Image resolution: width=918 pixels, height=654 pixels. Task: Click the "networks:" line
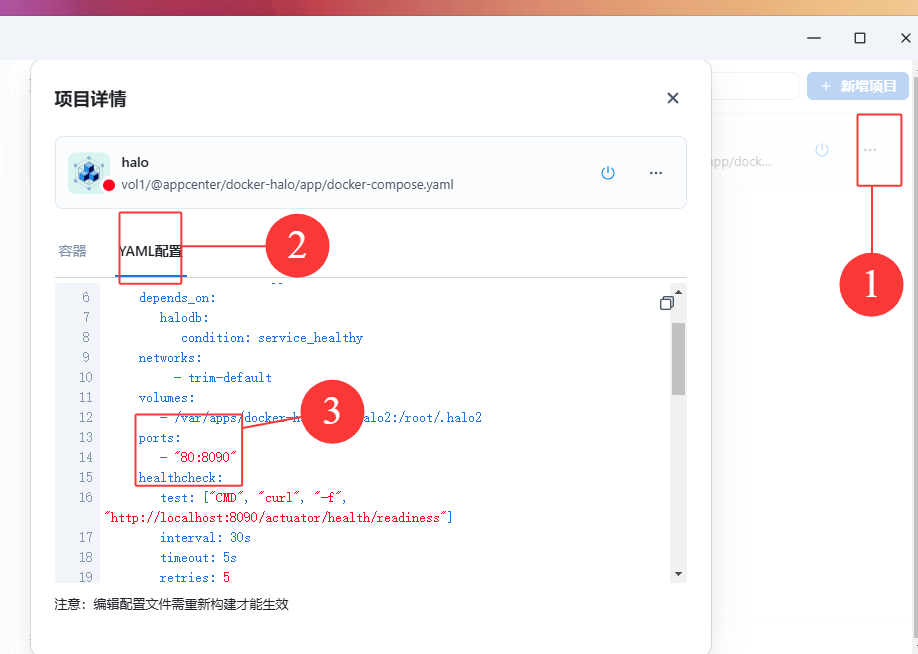coord(170,358)
